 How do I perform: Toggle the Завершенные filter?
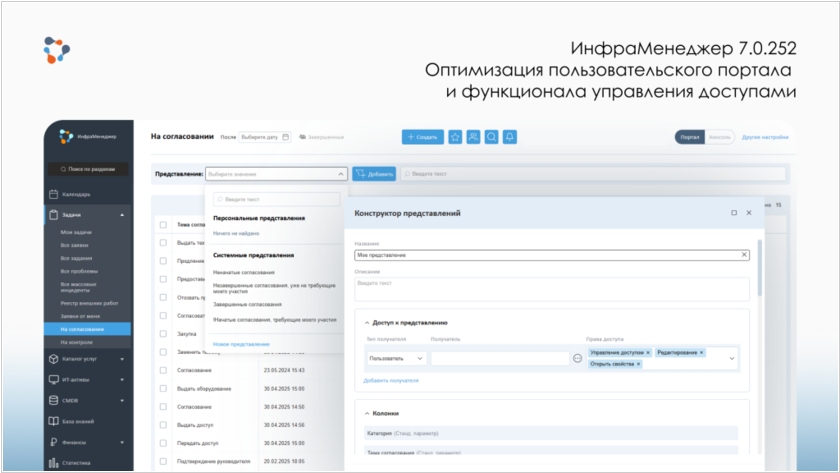tap(321, 137)
